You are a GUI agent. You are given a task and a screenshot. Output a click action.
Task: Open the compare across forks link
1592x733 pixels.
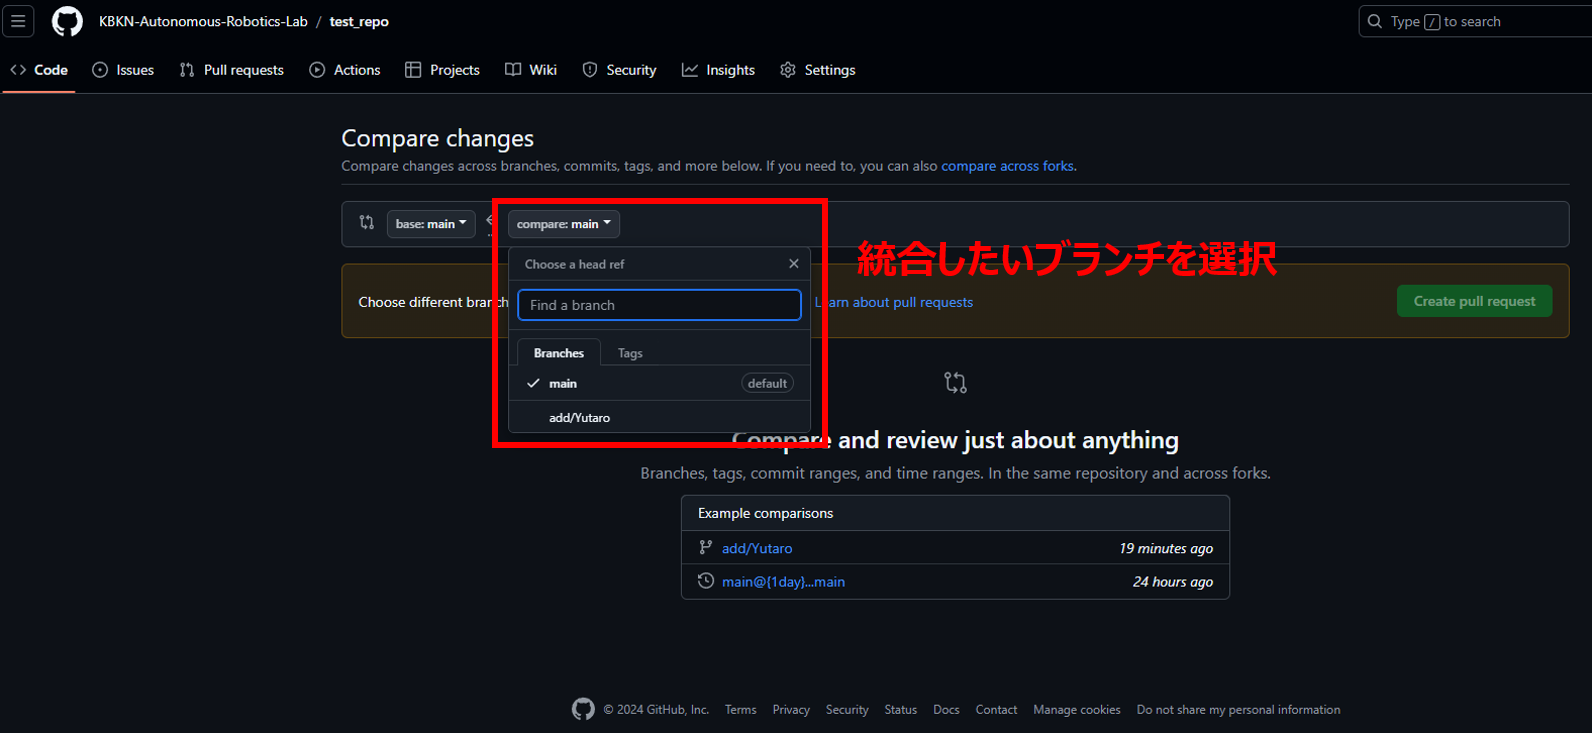[1007, 166]
